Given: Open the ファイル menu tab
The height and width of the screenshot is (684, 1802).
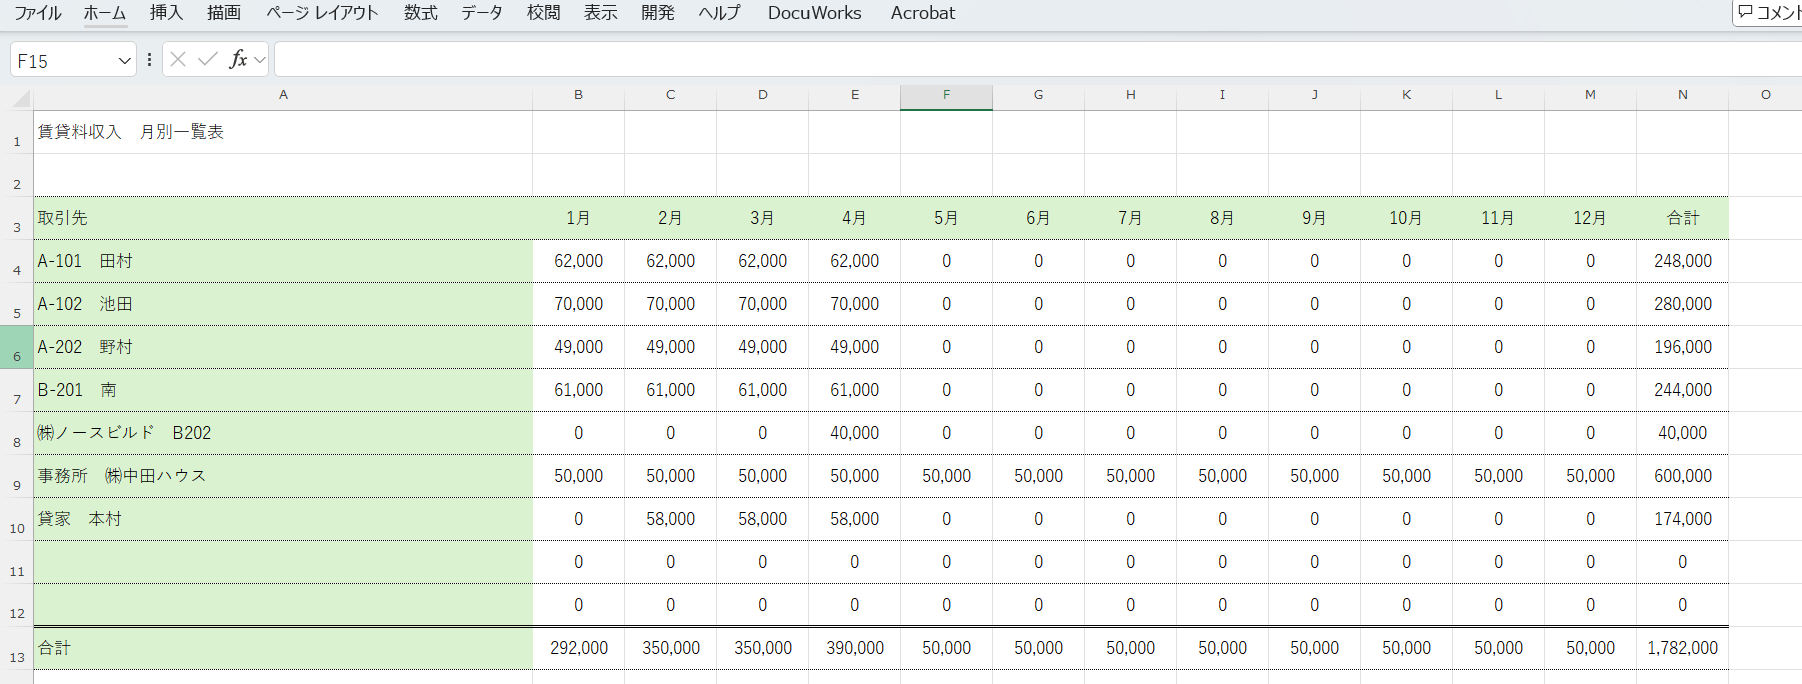Looking at the screenshot, I should [37, 13].
